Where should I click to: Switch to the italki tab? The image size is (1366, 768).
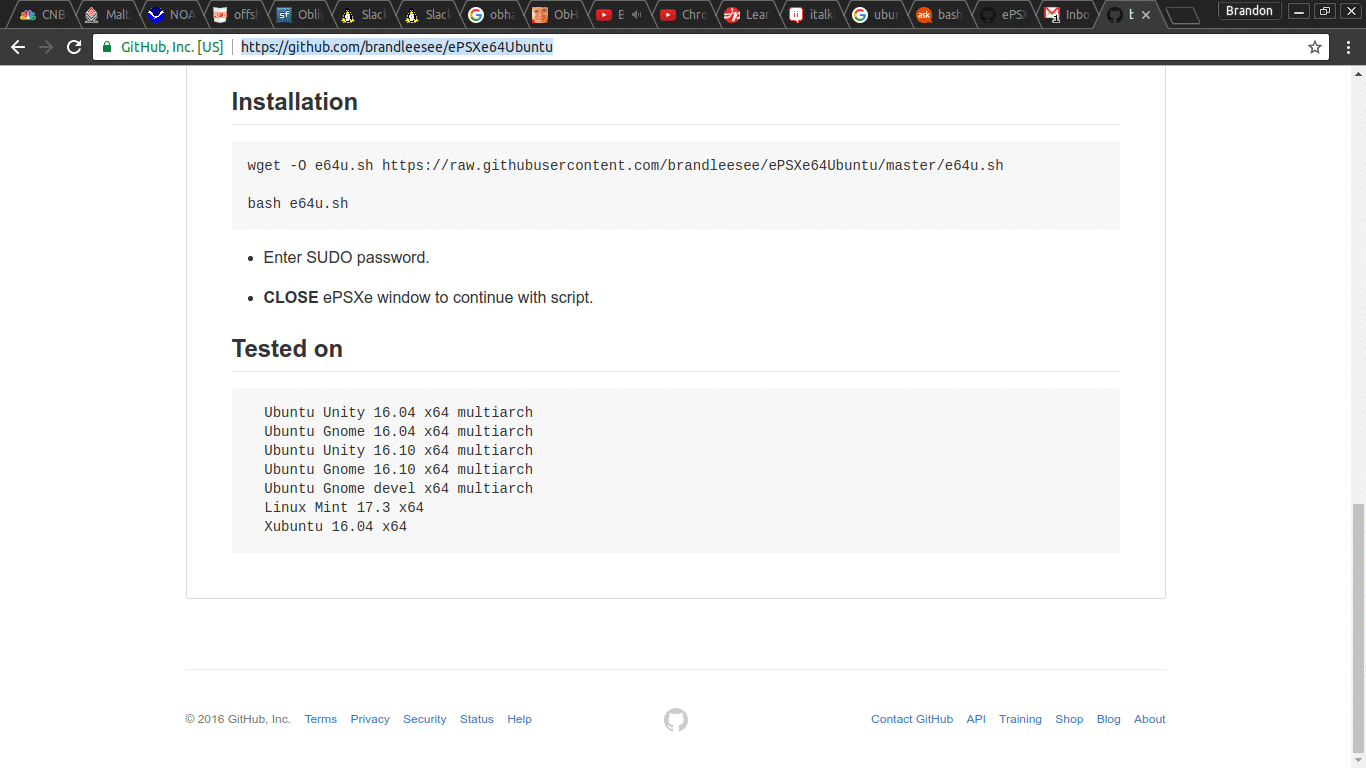click(x=810, y=15)
